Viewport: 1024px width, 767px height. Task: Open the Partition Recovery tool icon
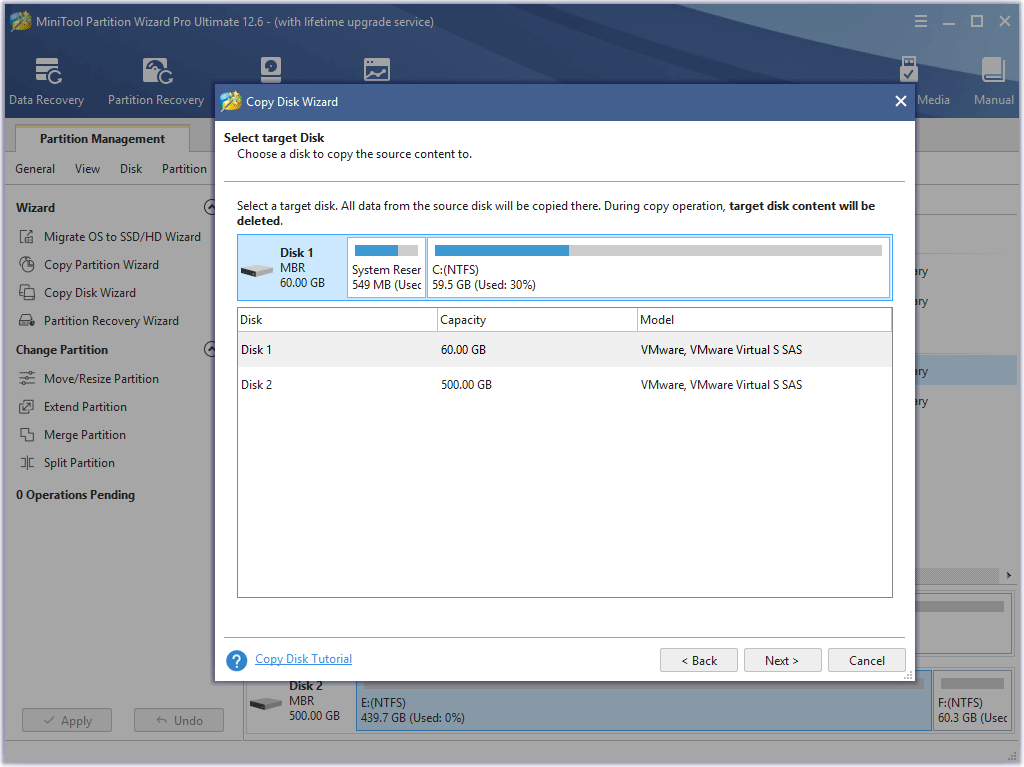click(157, 71)
